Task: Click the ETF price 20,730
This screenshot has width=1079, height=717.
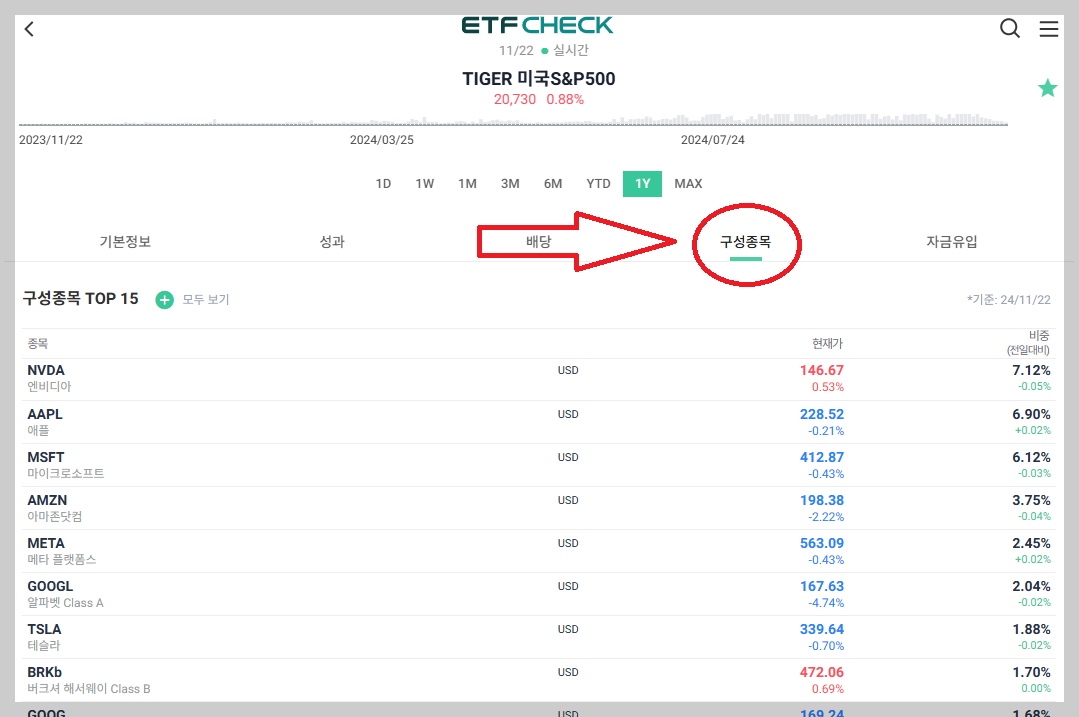Action: pos(515,100)
